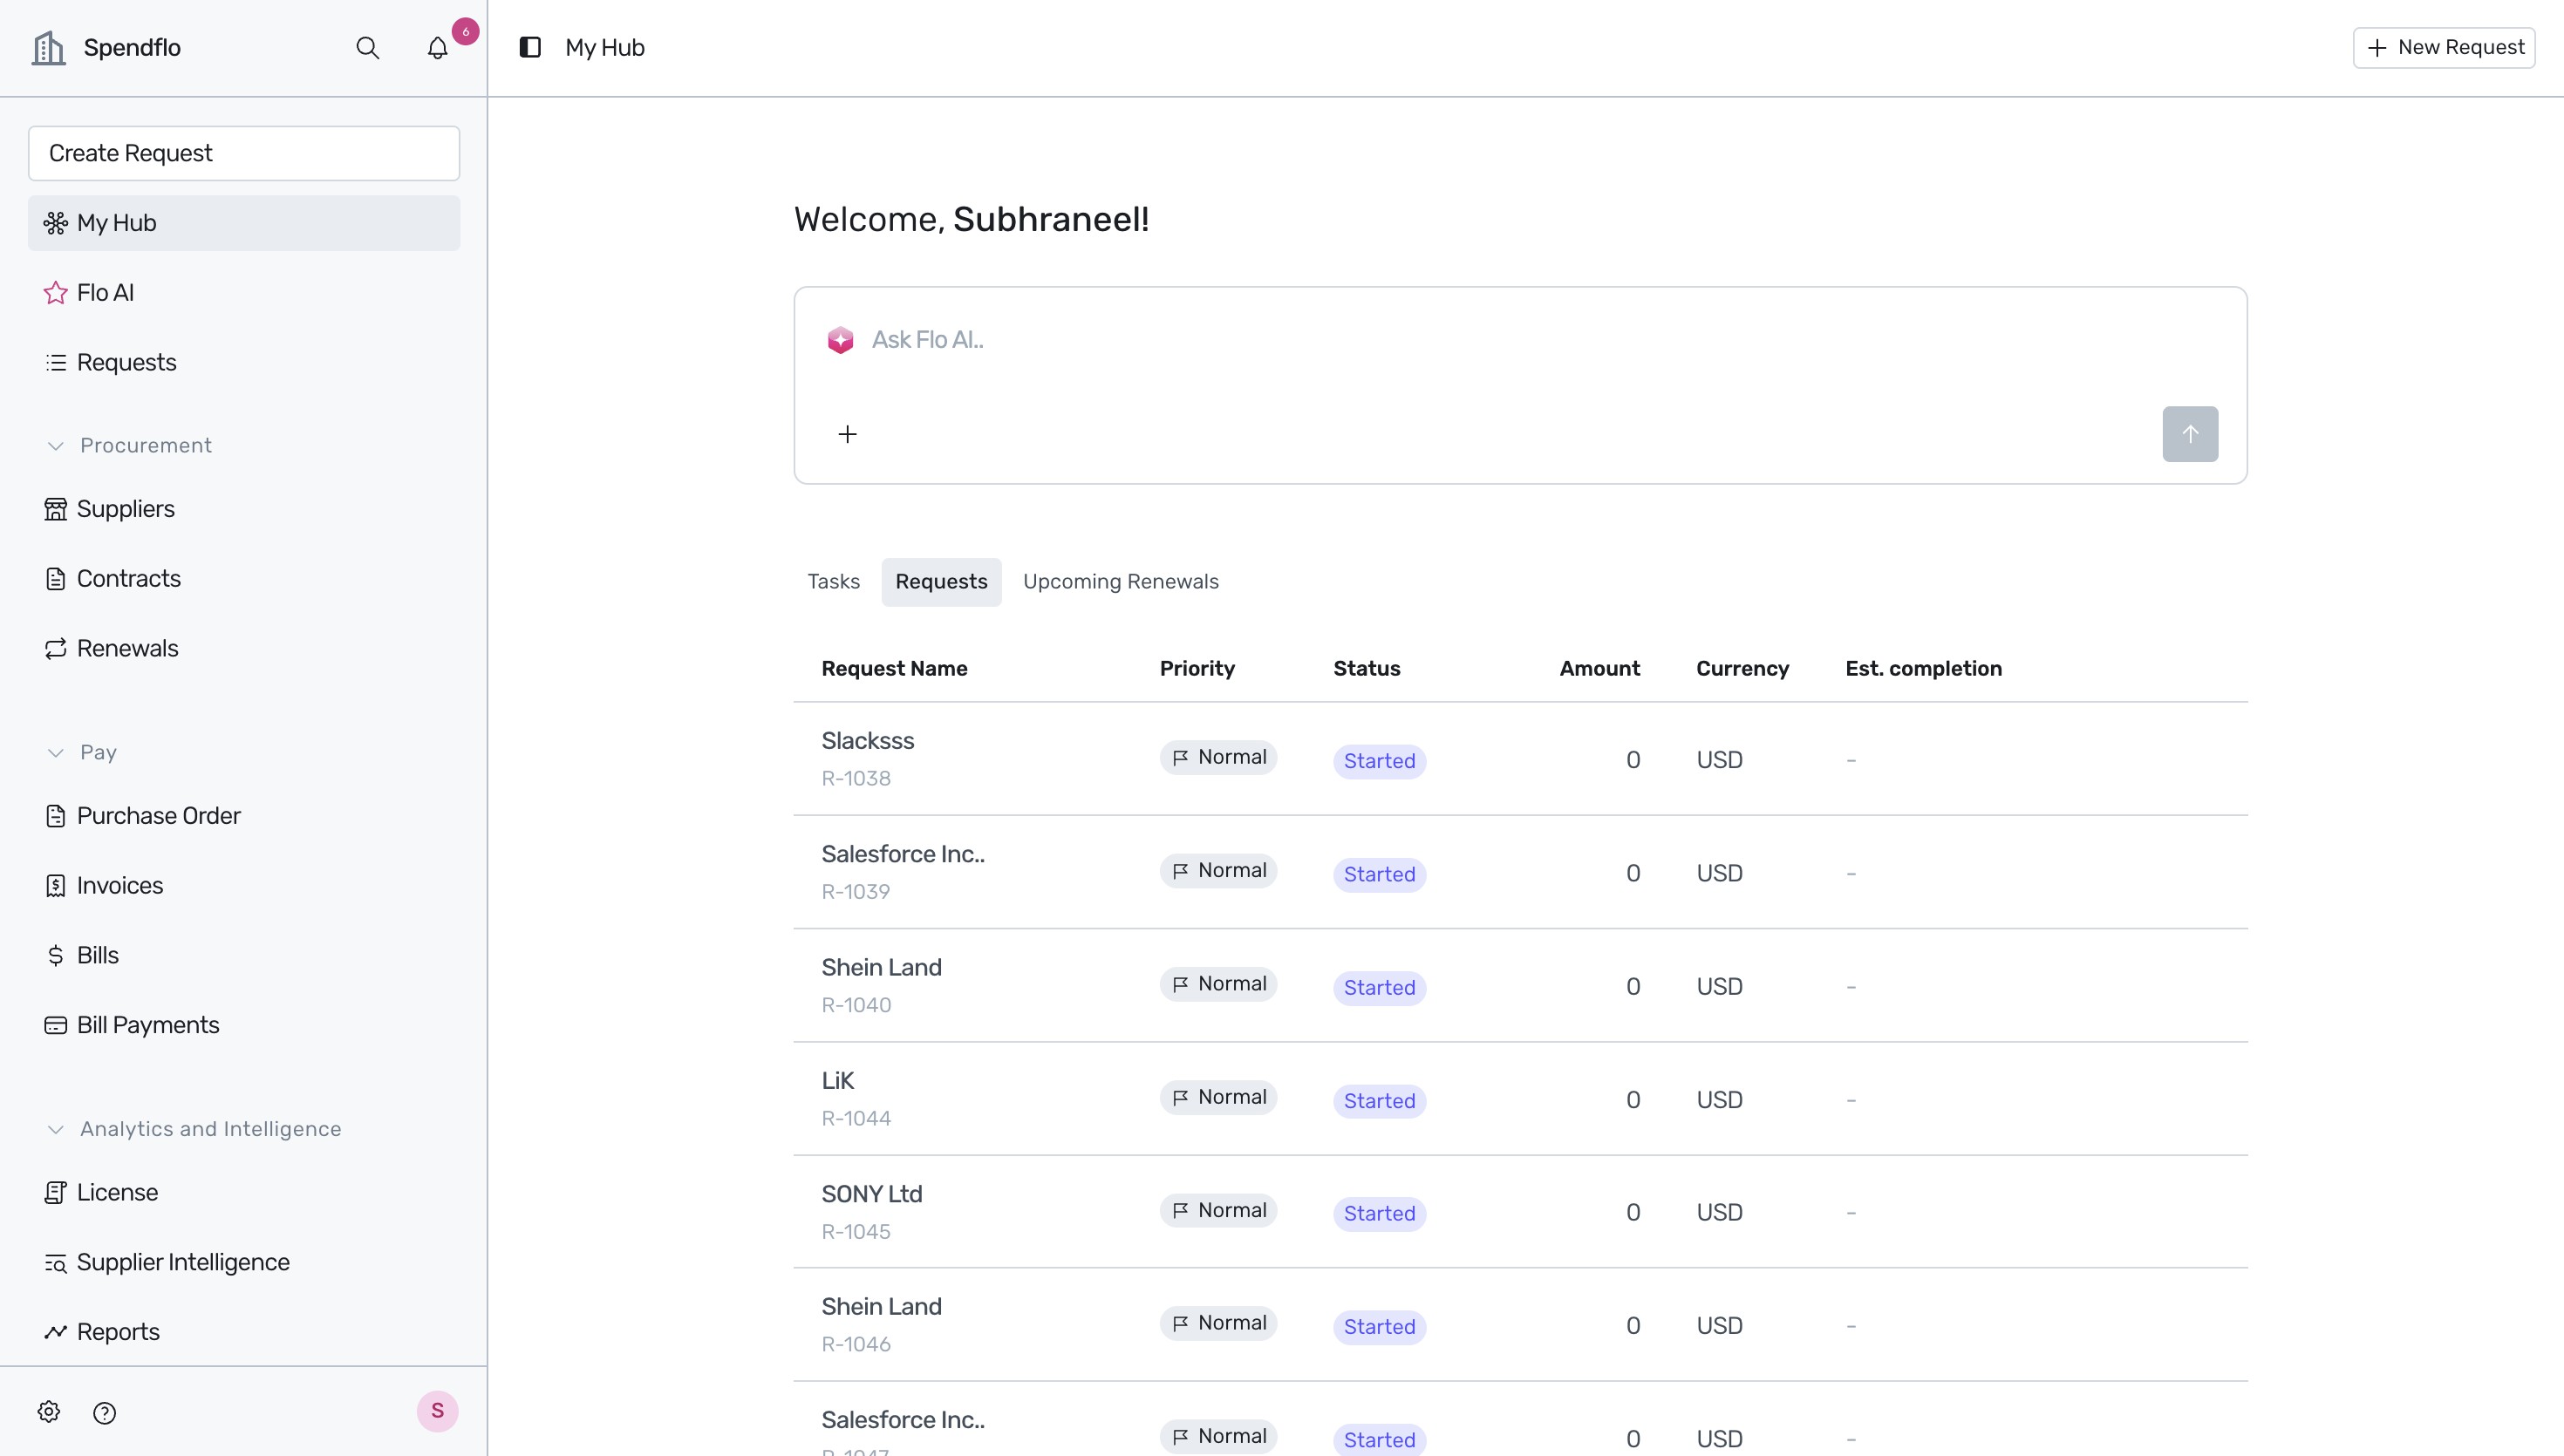Switch to Upcoming Renewals tab
Image resolution: width=2564 pixels, height=1456 pixels.
1120,582
